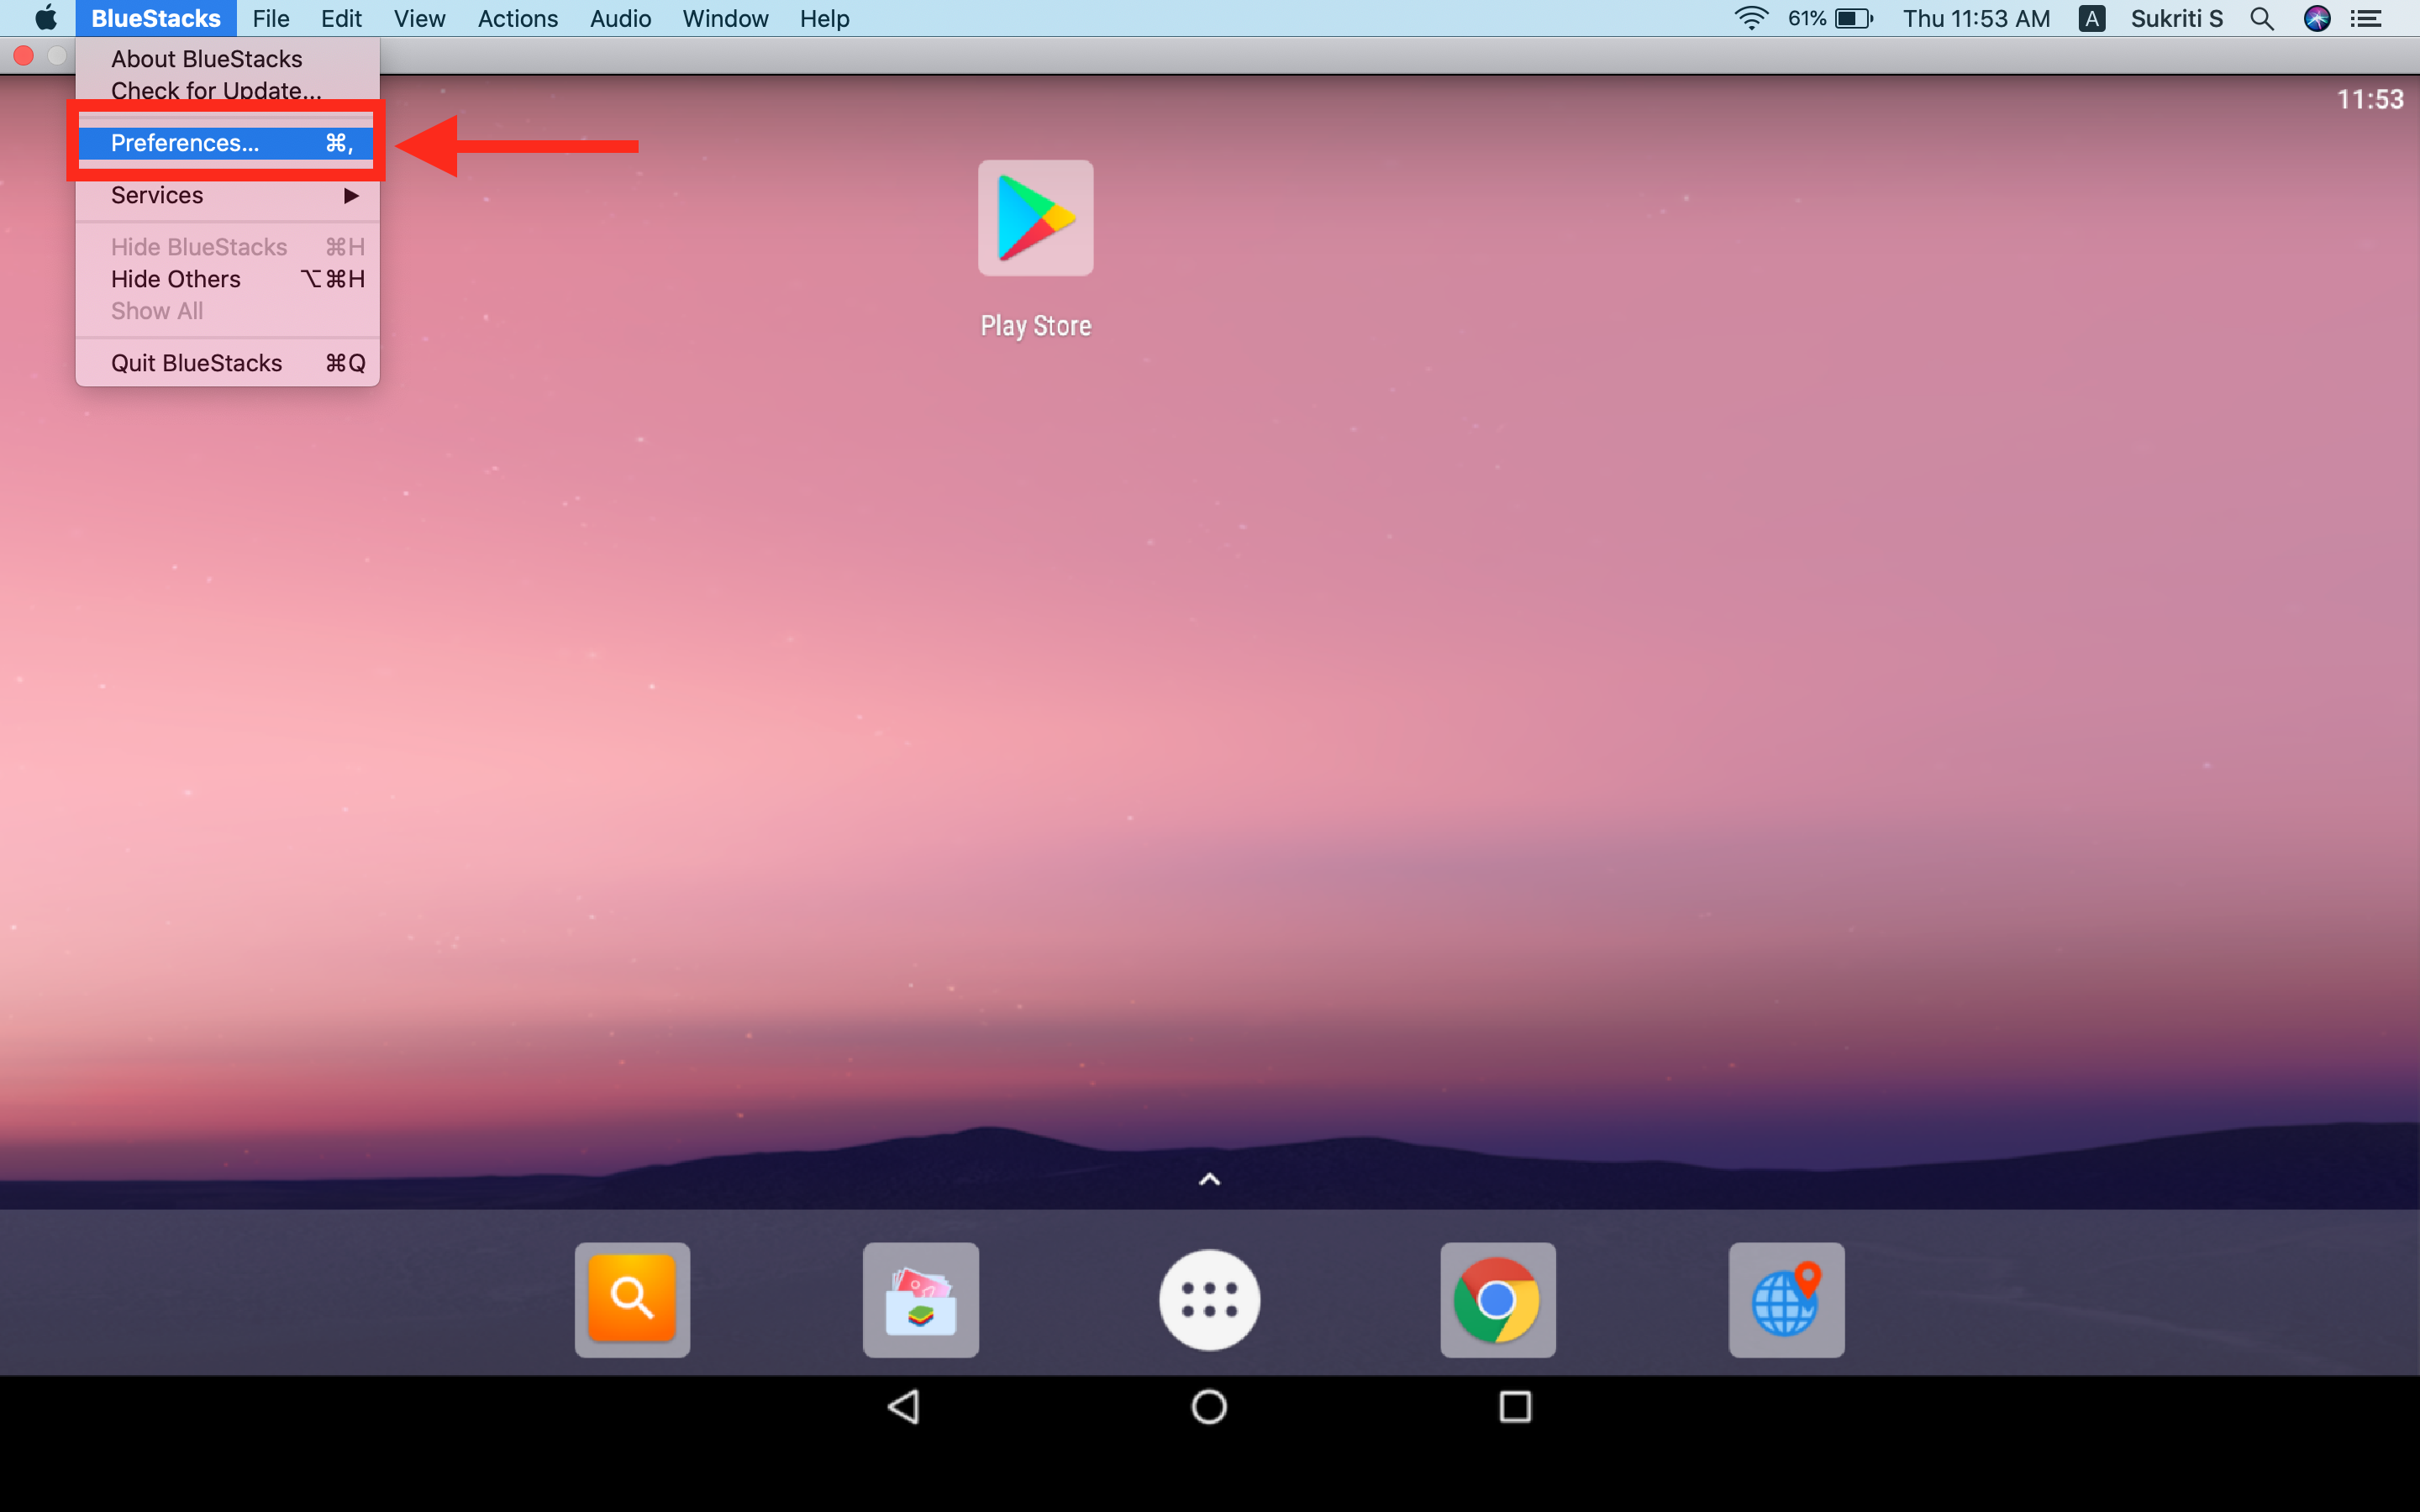2420x1512 pixels.
Task: Launch Google Chrome browser icon
Action: (x=1500, y=1299)
